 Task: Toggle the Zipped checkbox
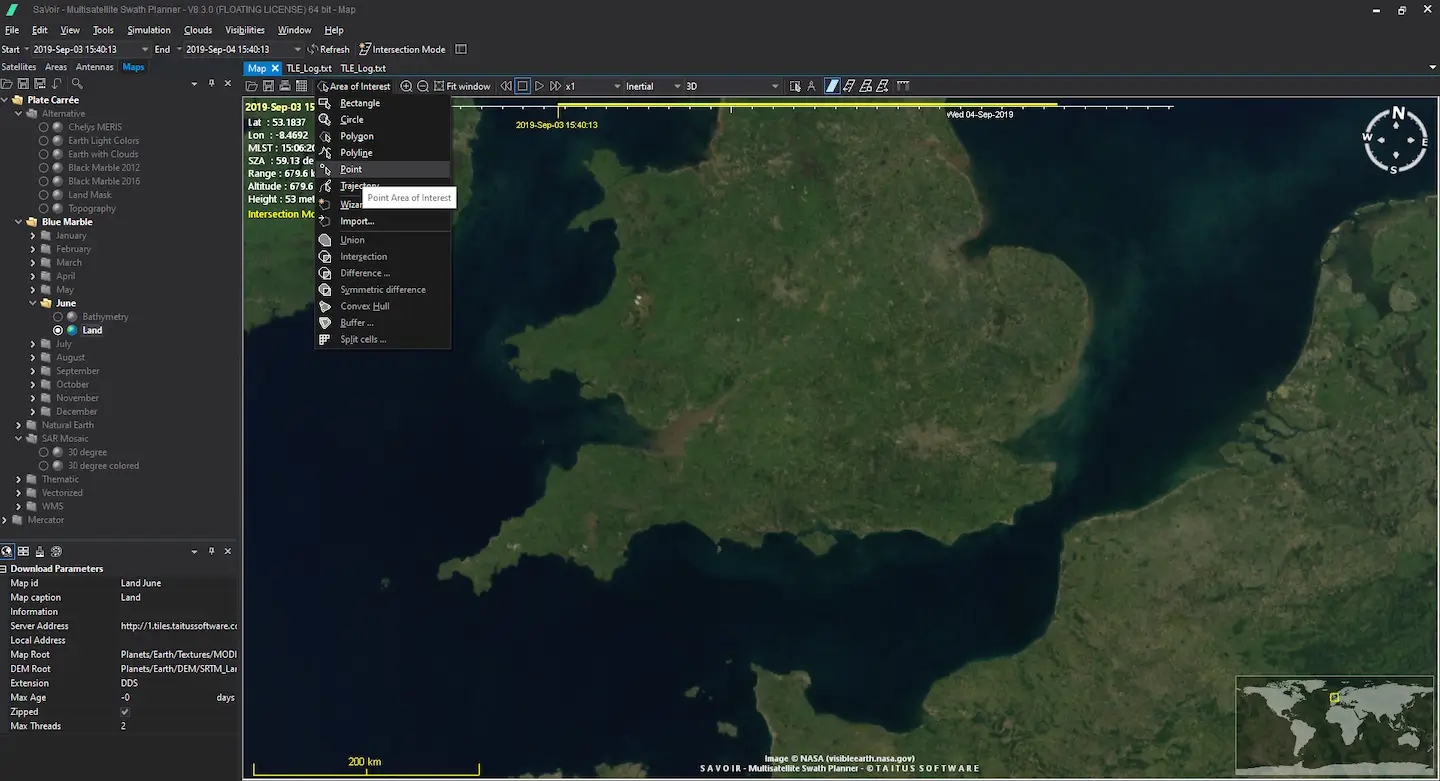[x=125, y=712]
